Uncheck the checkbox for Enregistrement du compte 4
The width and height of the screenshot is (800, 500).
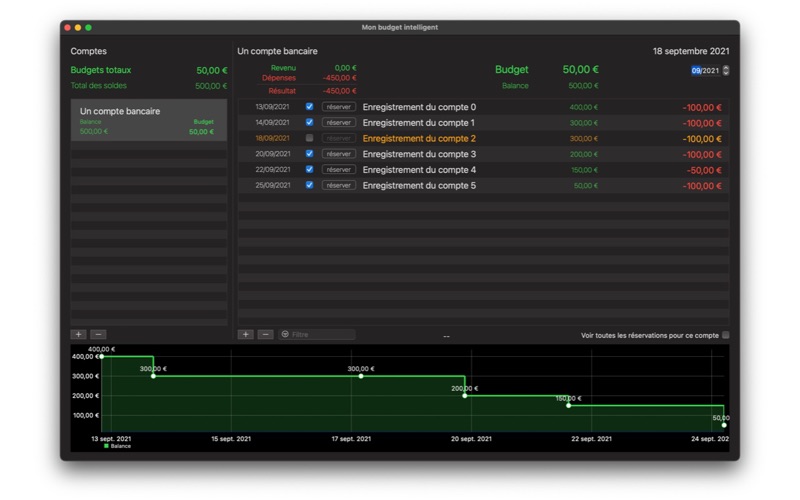tap(309, 169)
